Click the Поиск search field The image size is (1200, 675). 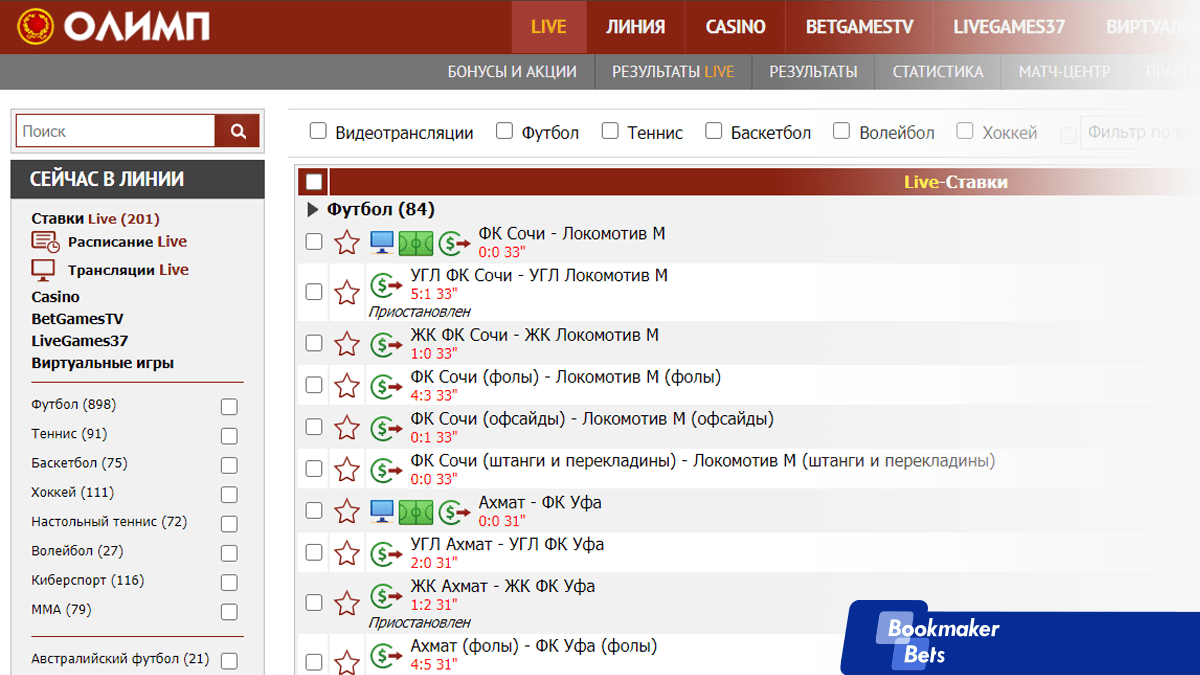point(116,131)
